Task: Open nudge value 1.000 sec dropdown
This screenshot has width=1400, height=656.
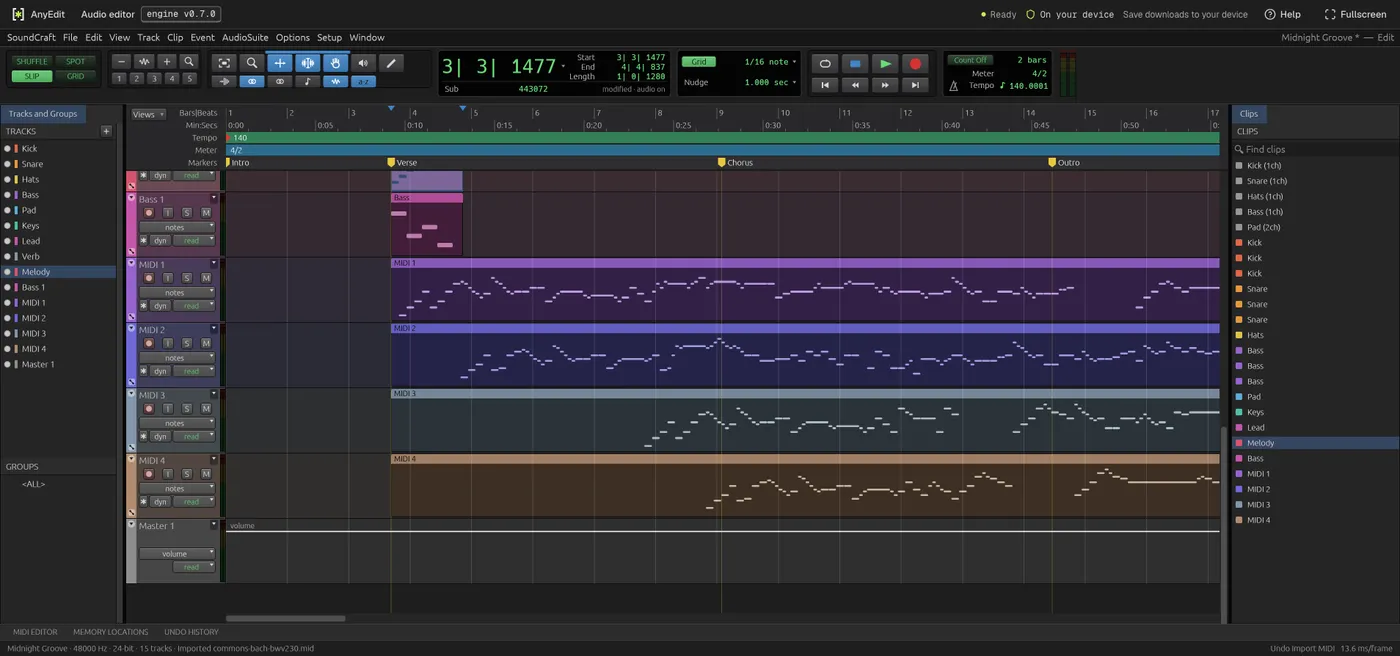Action: coord(771,82)
